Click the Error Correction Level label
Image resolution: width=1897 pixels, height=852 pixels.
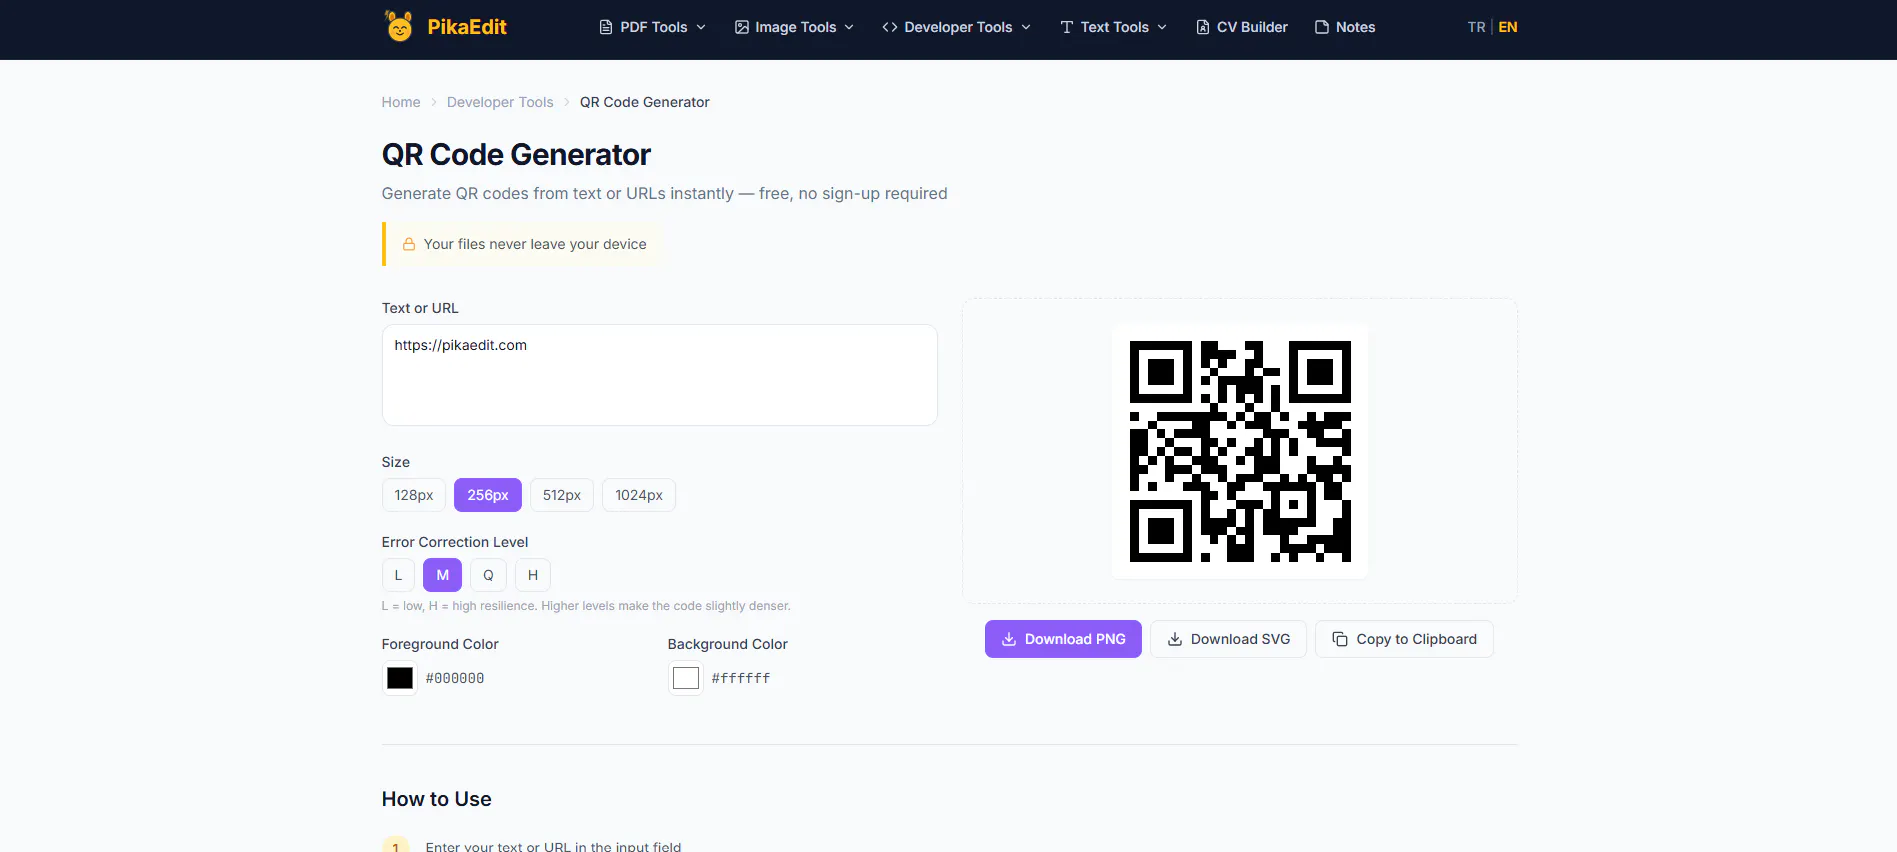point(455,542)
